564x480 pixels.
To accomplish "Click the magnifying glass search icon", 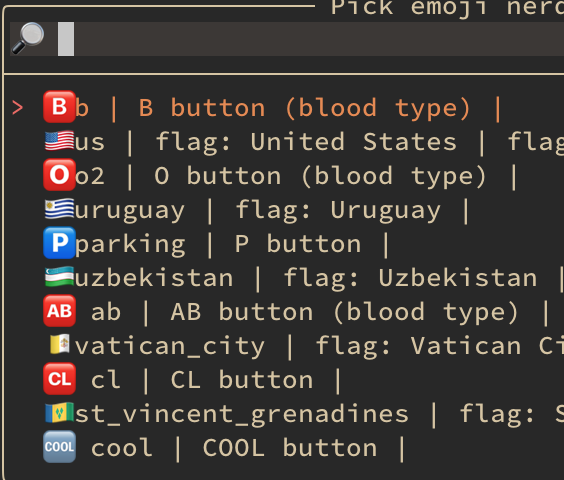I will [28, 38].
